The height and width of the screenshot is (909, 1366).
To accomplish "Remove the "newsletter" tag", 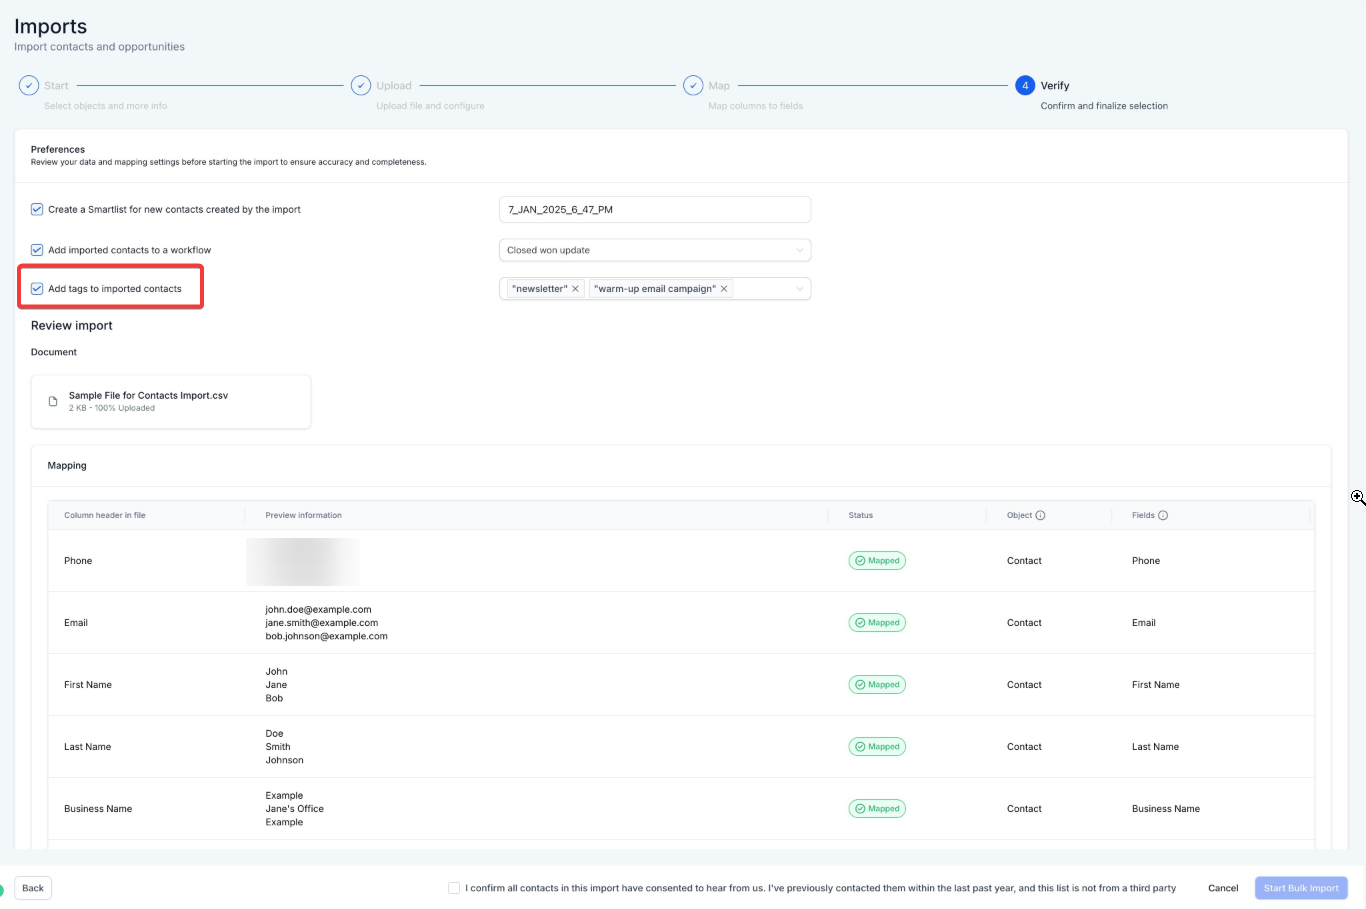I will tap(575, 289).
